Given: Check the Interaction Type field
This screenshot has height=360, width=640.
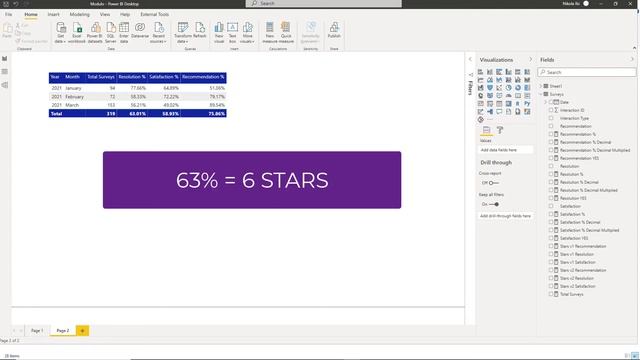Looking at the screenshot, I should pos(551,118).
